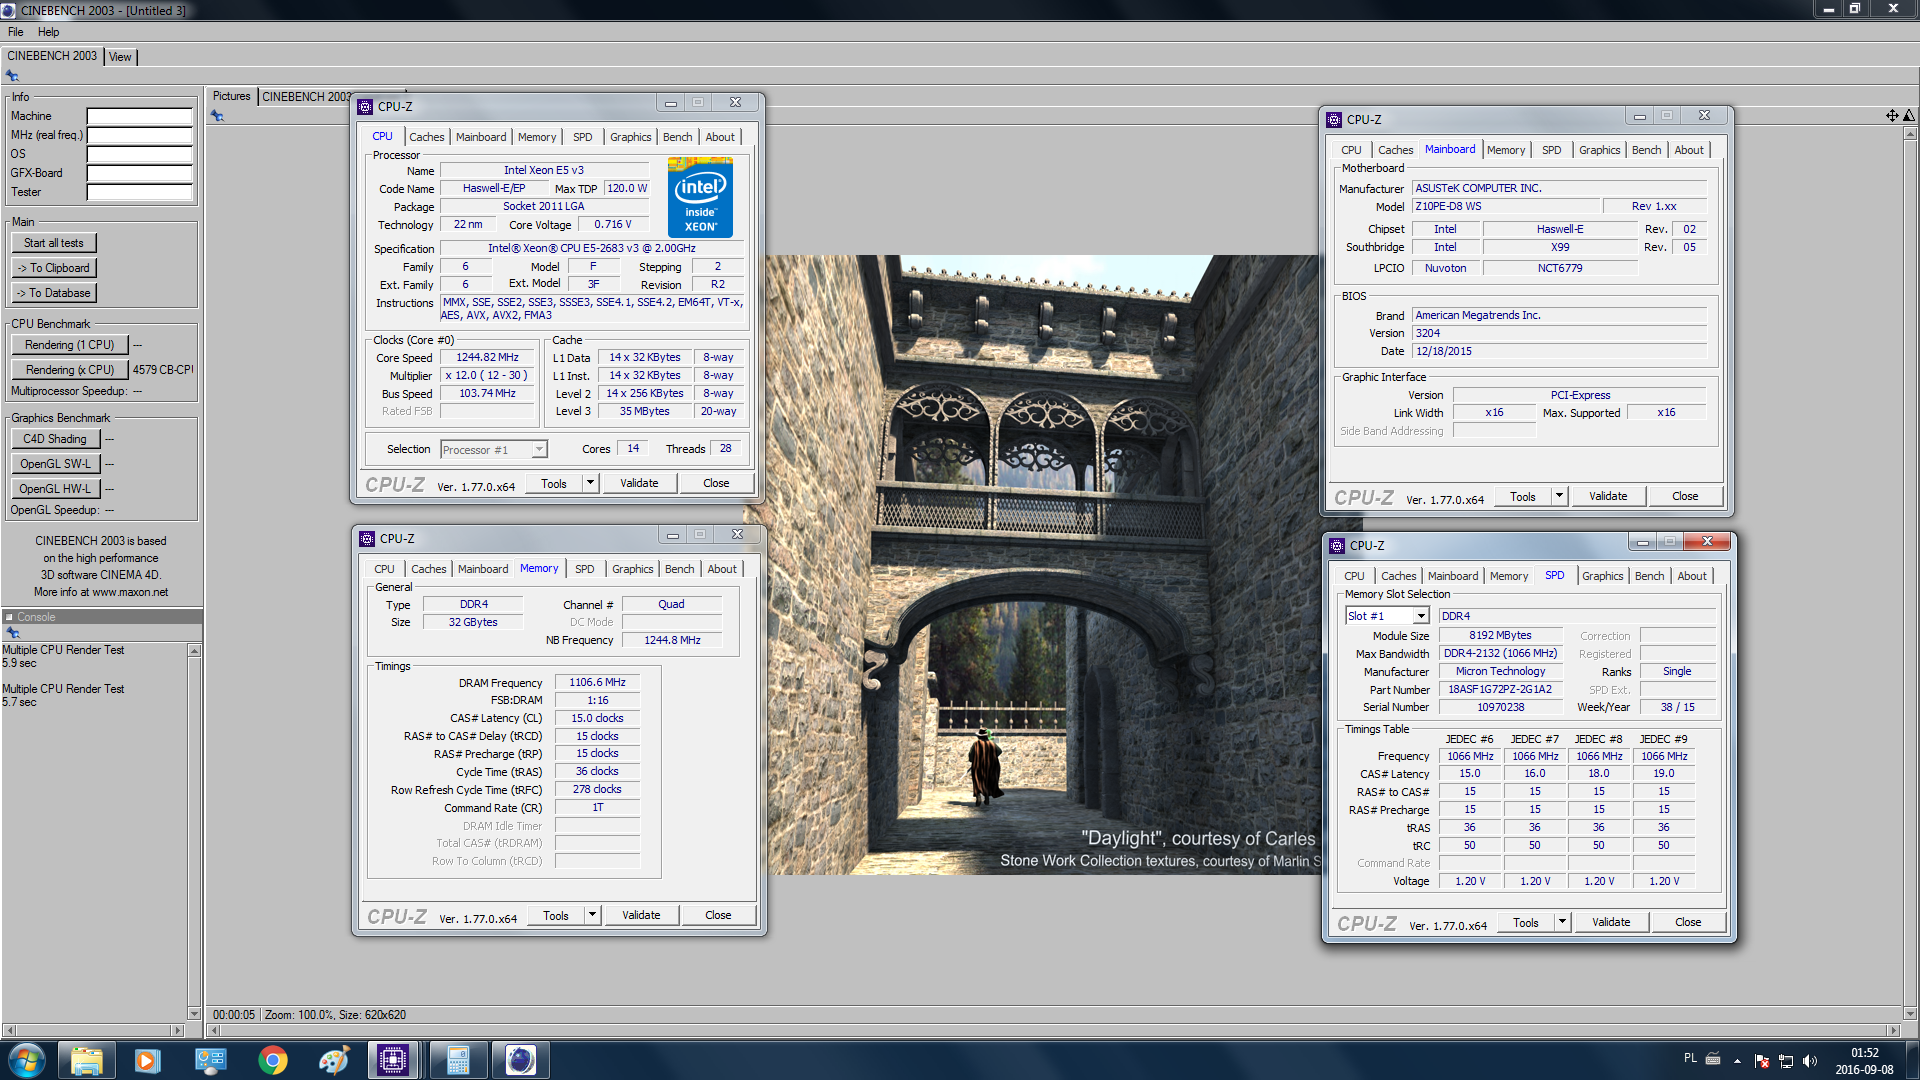Click To Database button

54,293
